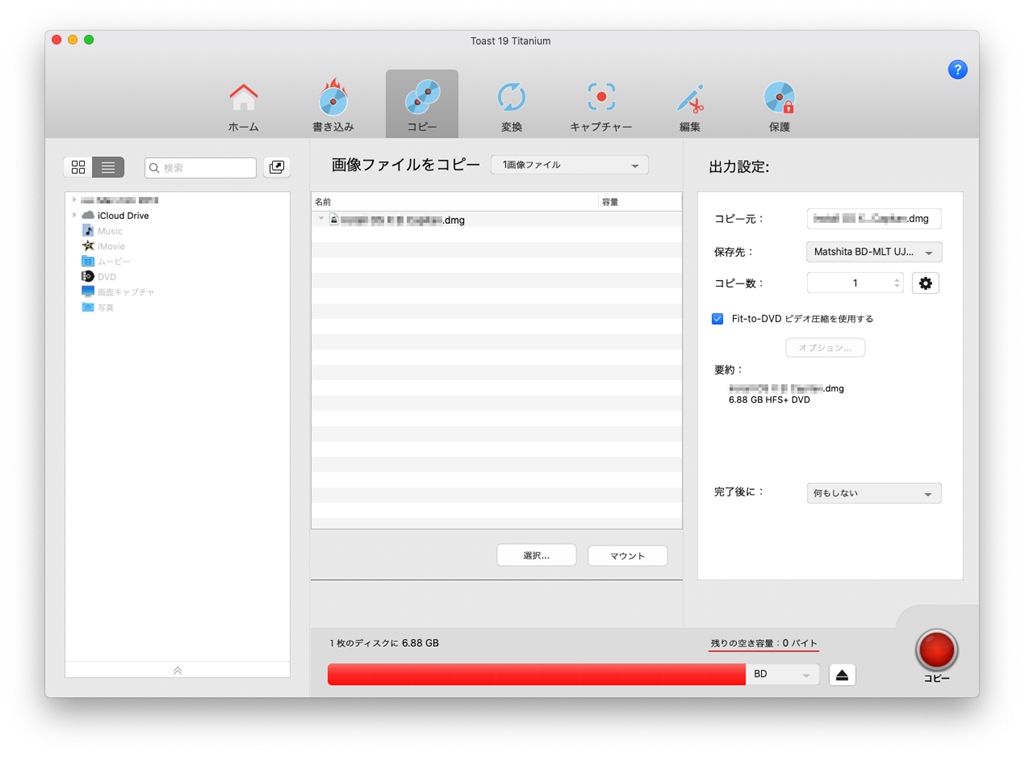Viewport: 1024px width, 757px height.
Task: Open the 保存先 Matshita BD-MLT dropdown
Action: click(x=874, y=252)
